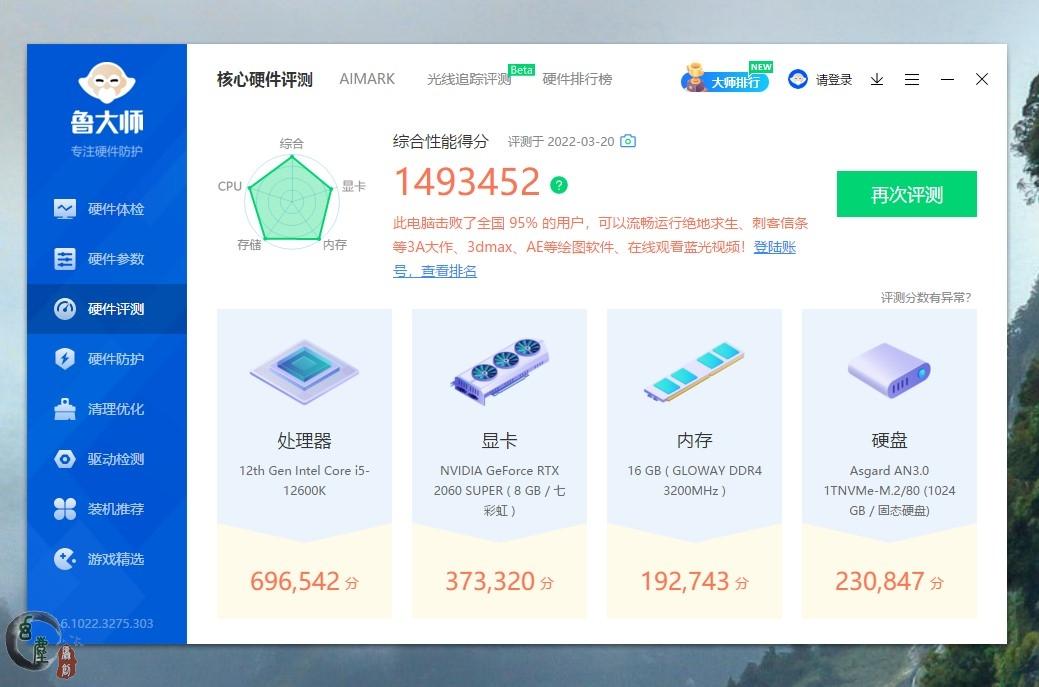Click the NEW badge on 大师排行
The height and width of the screenshot is (687, 1039).
(x=761, y=67)
